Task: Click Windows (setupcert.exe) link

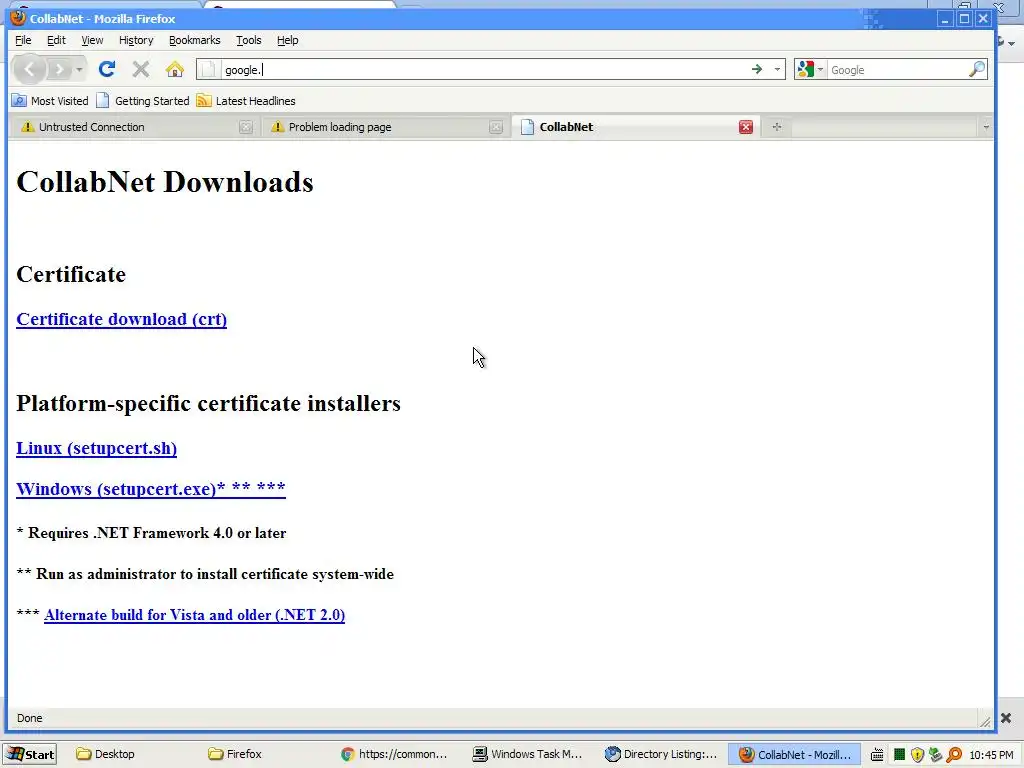Action: click(151, 489)
